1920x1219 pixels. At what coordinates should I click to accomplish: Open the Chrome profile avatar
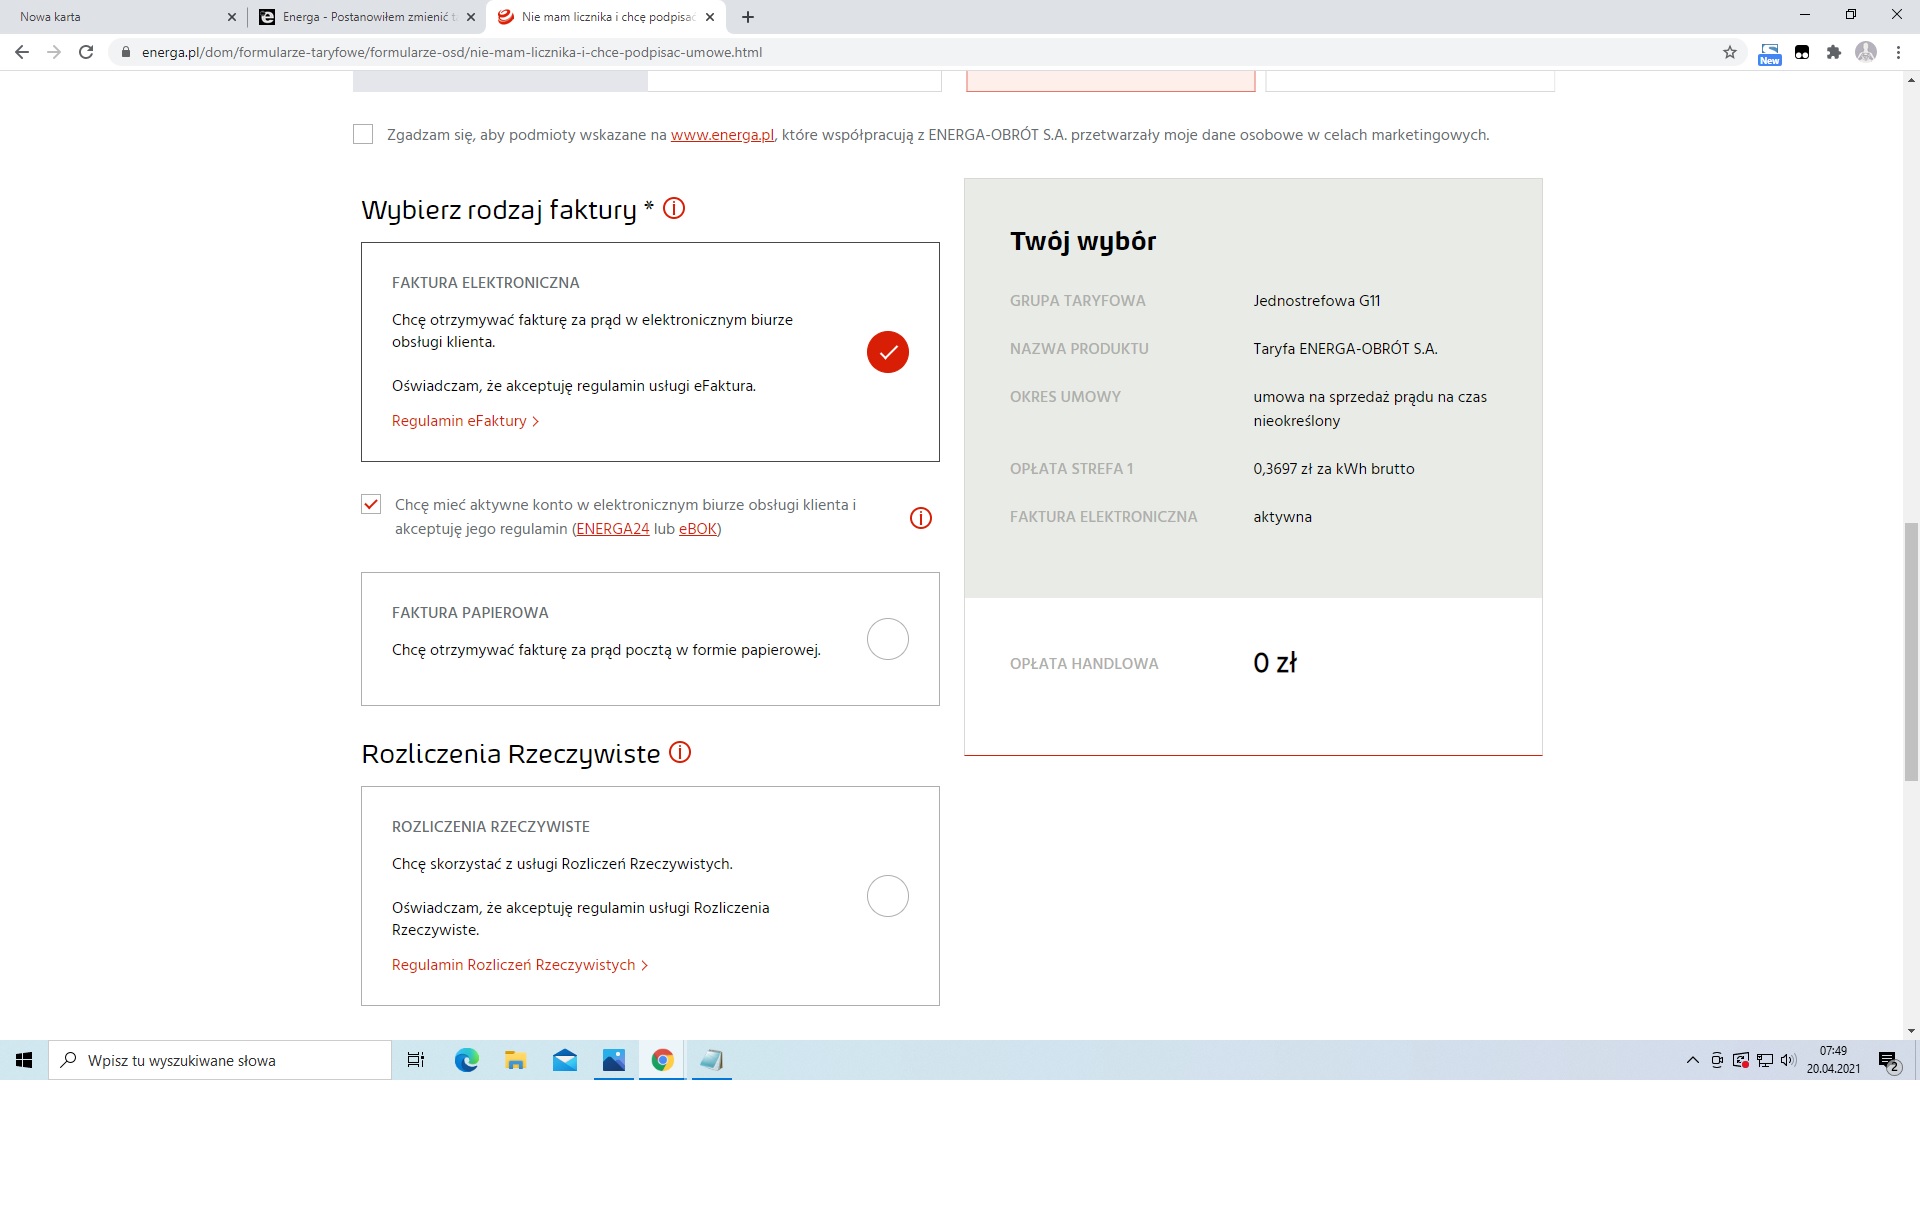[1866, 52]
